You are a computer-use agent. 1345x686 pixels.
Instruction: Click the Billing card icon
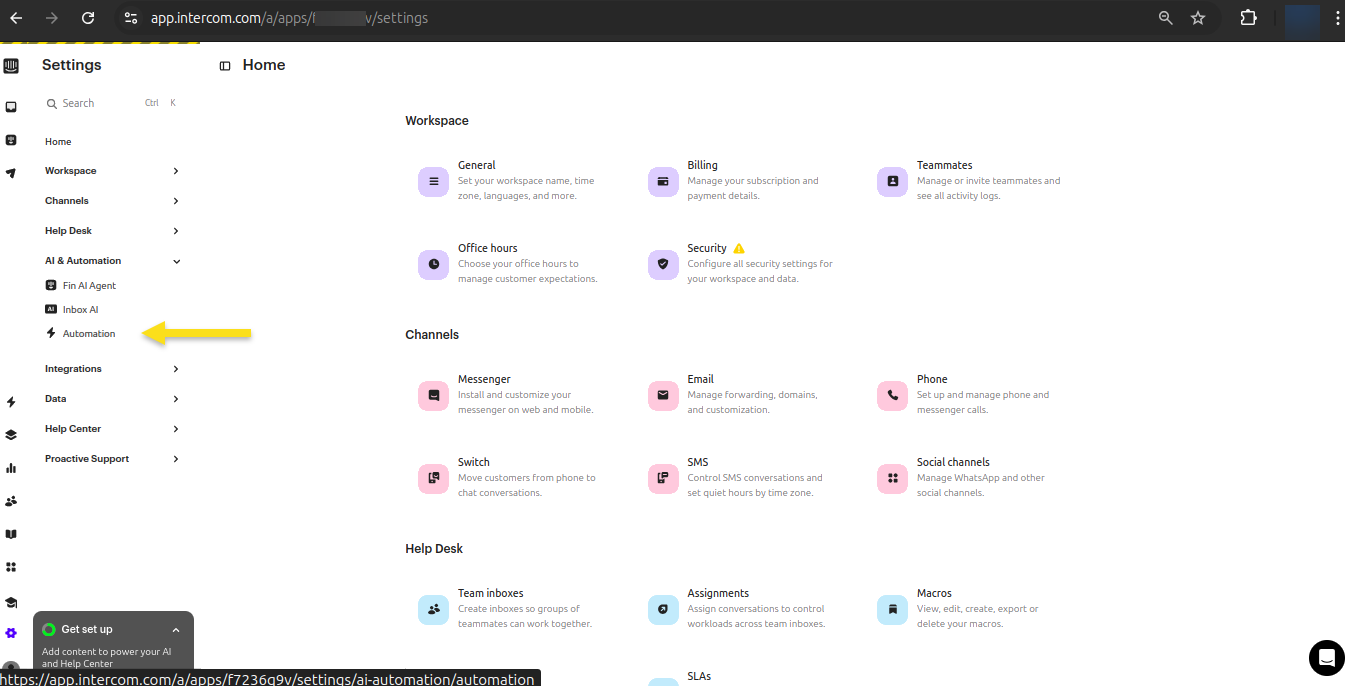[x=663, y=182]
